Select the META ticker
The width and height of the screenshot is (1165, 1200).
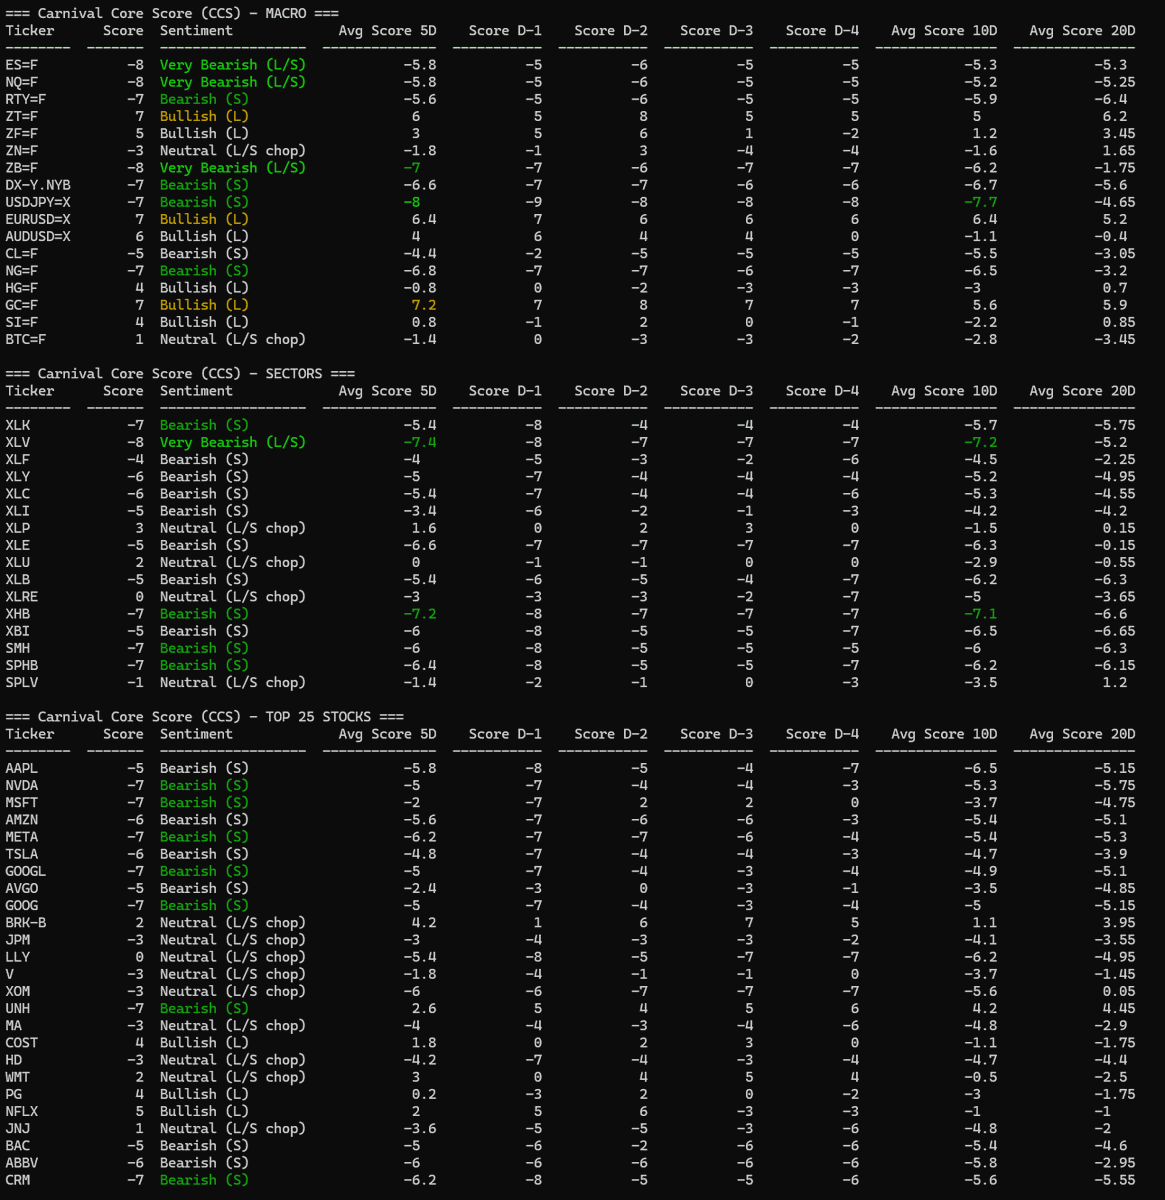(22, 837)
